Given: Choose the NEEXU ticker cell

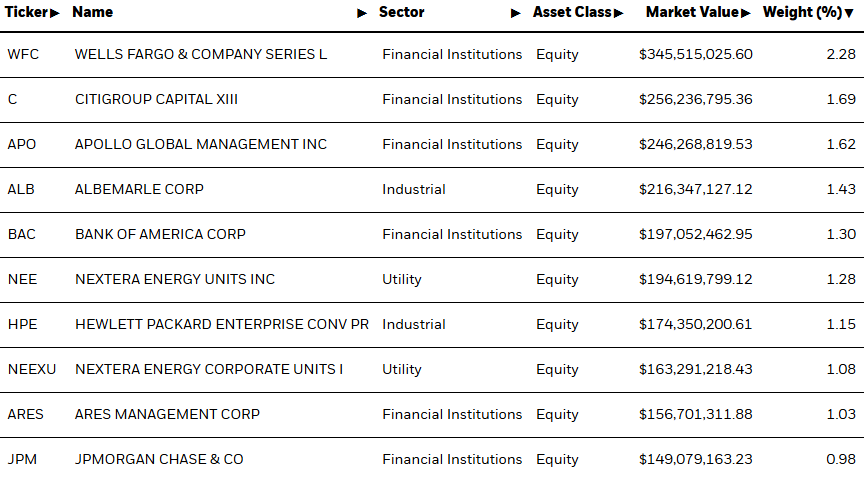Looking at the screenshot, I should (x=32, y=369).
